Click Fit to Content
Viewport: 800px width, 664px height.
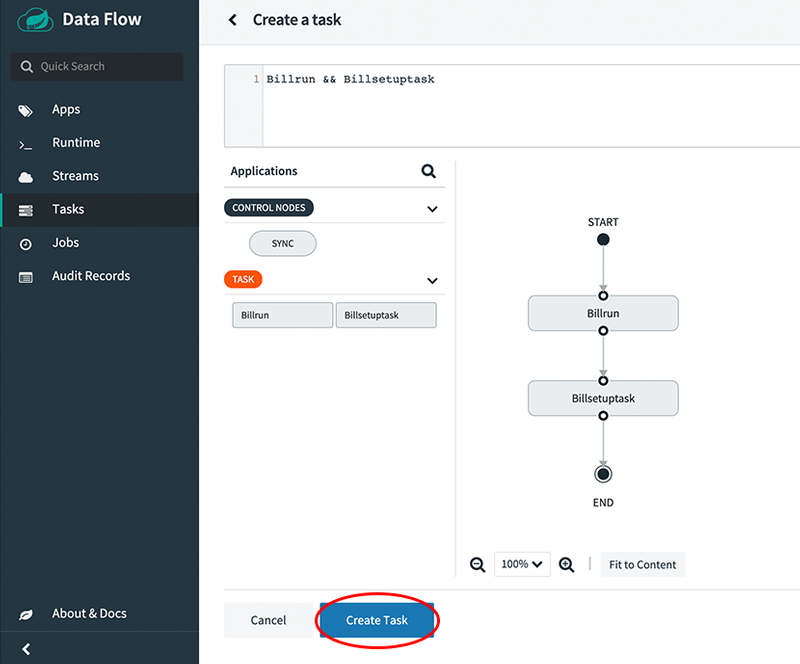pos(642,564)
